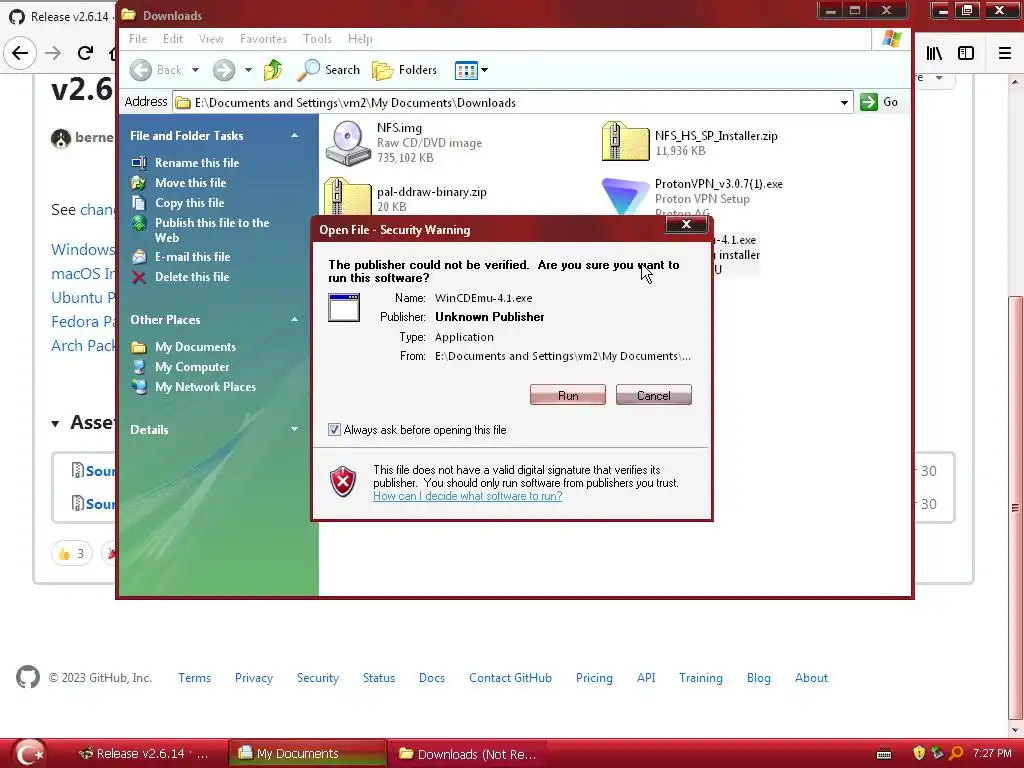The width and height of the screenshot is (1024, 768).
Task: Click the Start button on taskbar
Action: 29,753
